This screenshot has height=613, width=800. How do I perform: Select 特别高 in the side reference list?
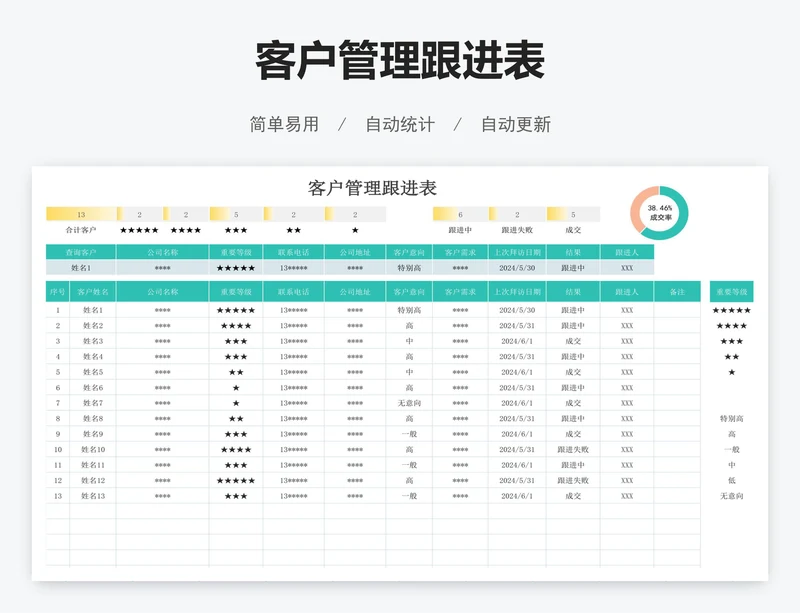pos(731,419)
